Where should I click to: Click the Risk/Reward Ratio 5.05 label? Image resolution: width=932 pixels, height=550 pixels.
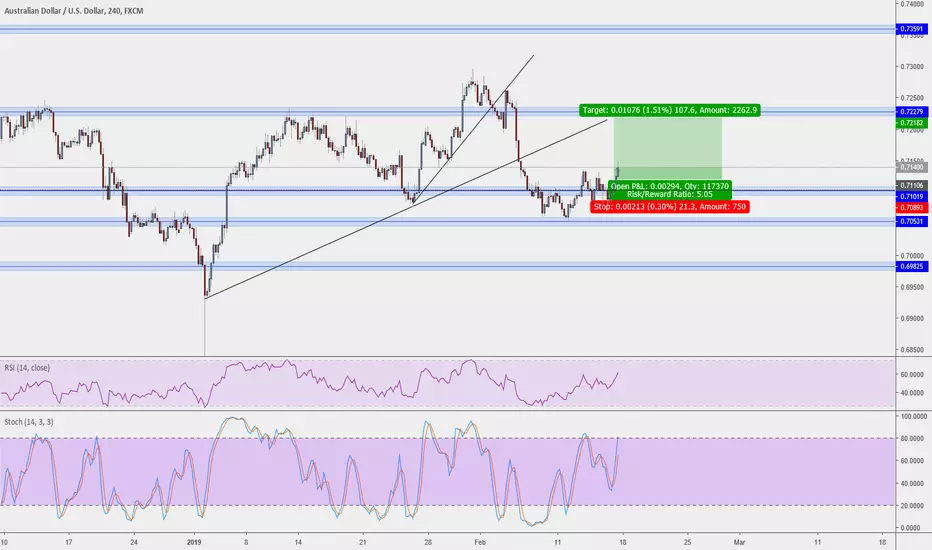coord(669,194)
